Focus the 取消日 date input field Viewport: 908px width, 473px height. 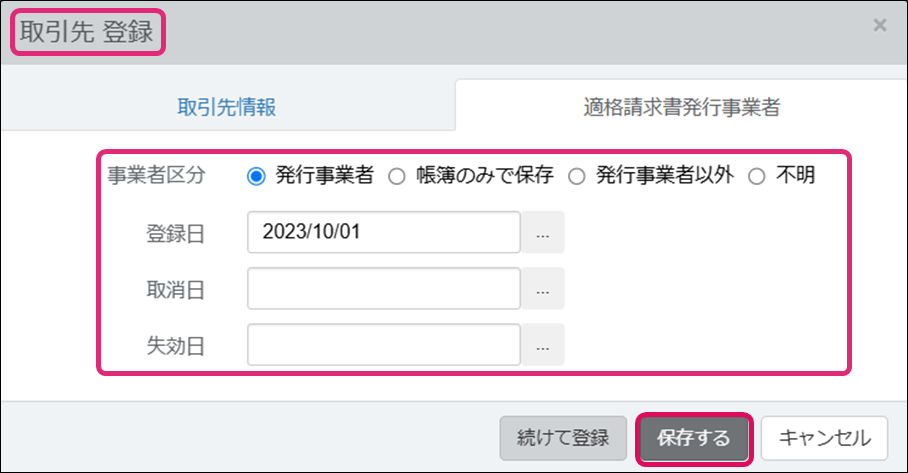[x=384, y=289]
